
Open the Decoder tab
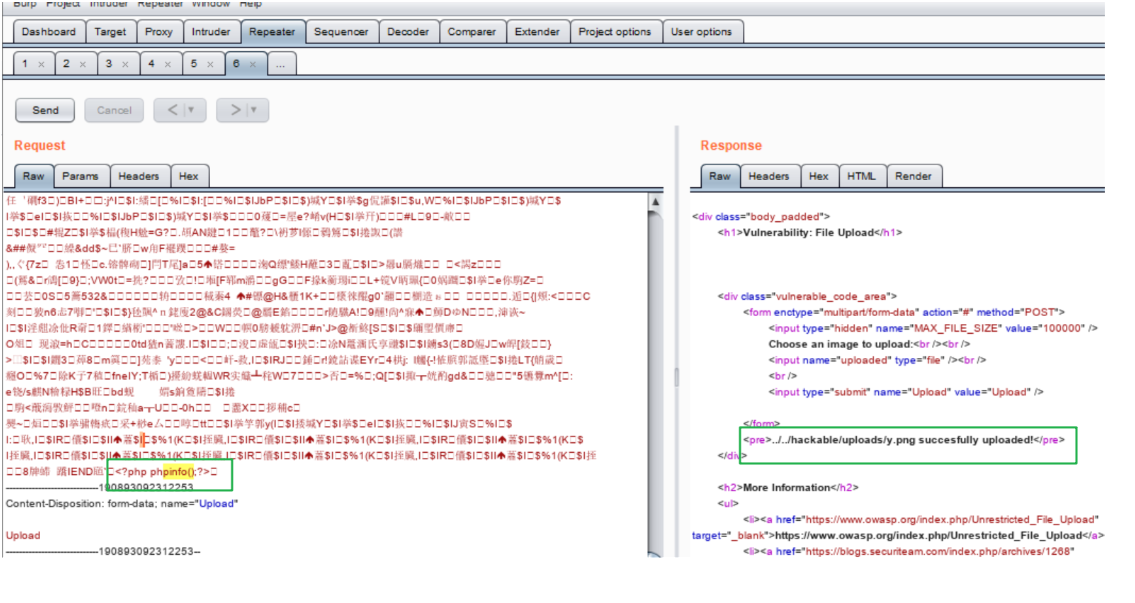coord(408,32)
